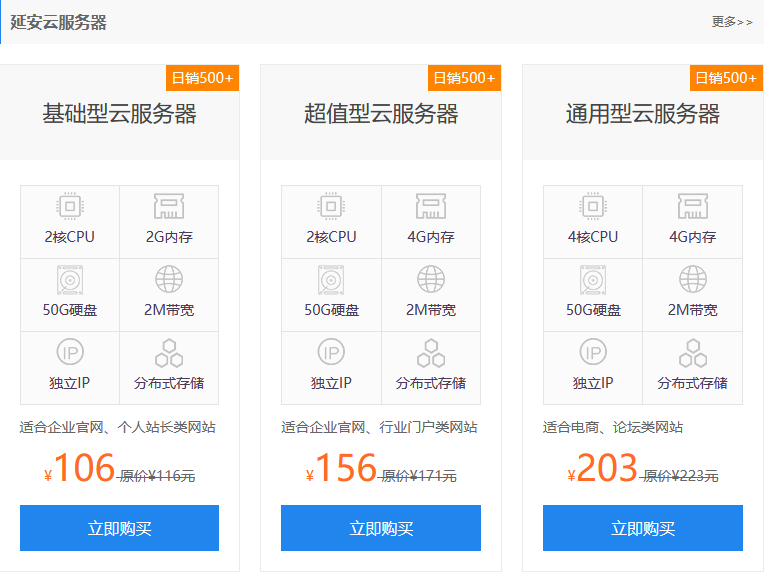Image resolution: width=766 pixels, height=572 pixels.
Task: Click the 超值型云服务器 heading
Action: click(x=381, y=114)
